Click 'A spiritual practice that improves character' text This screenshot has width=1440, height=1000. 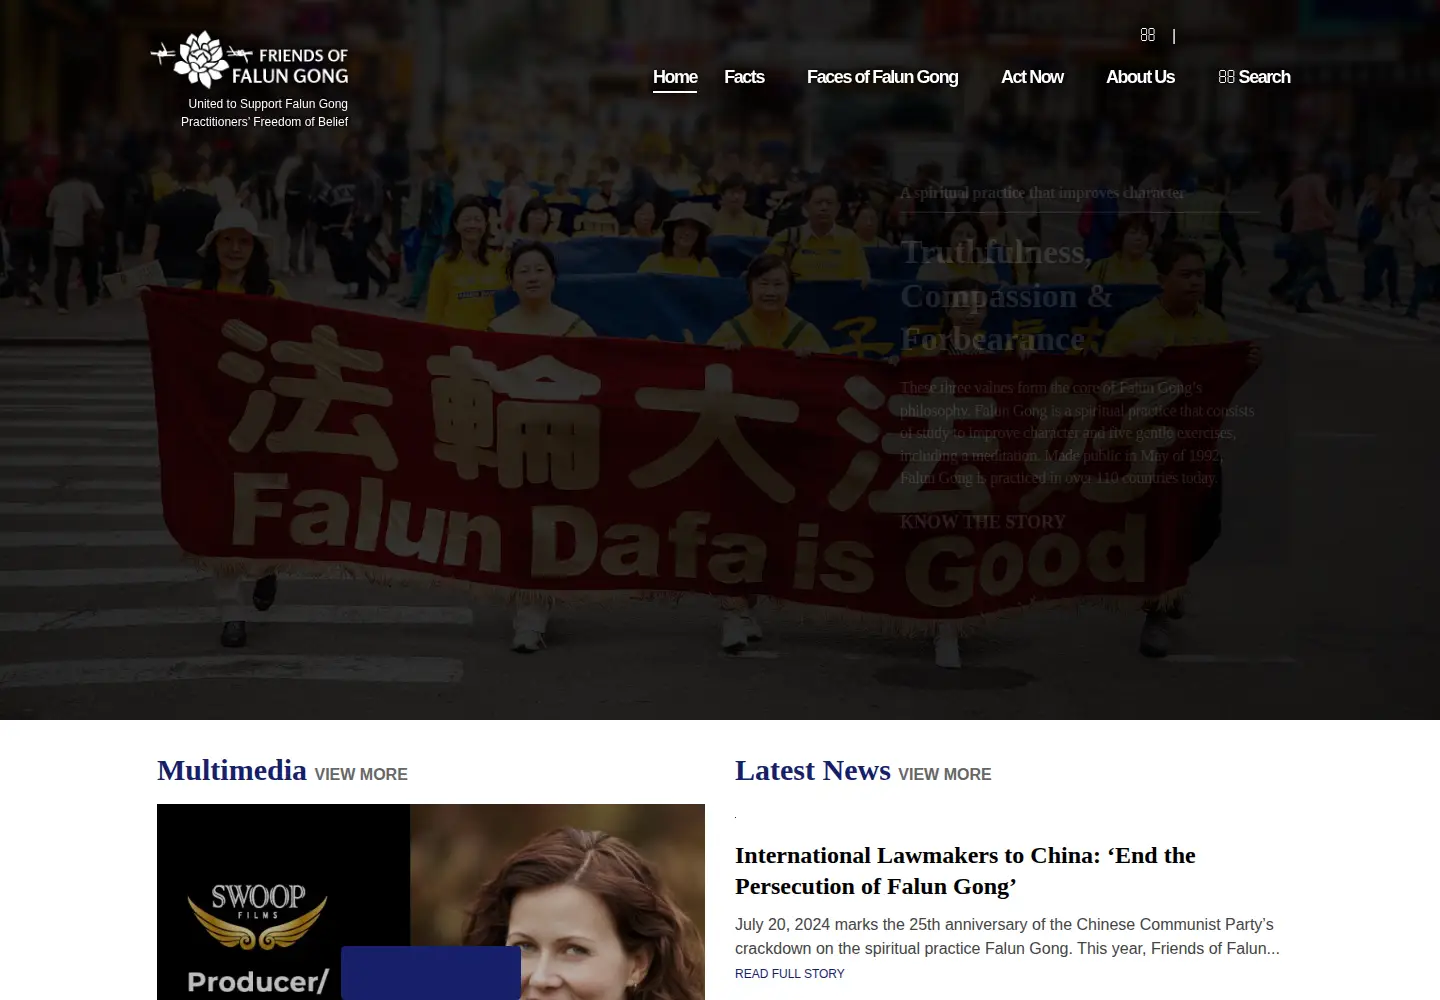pos(1042,193)
